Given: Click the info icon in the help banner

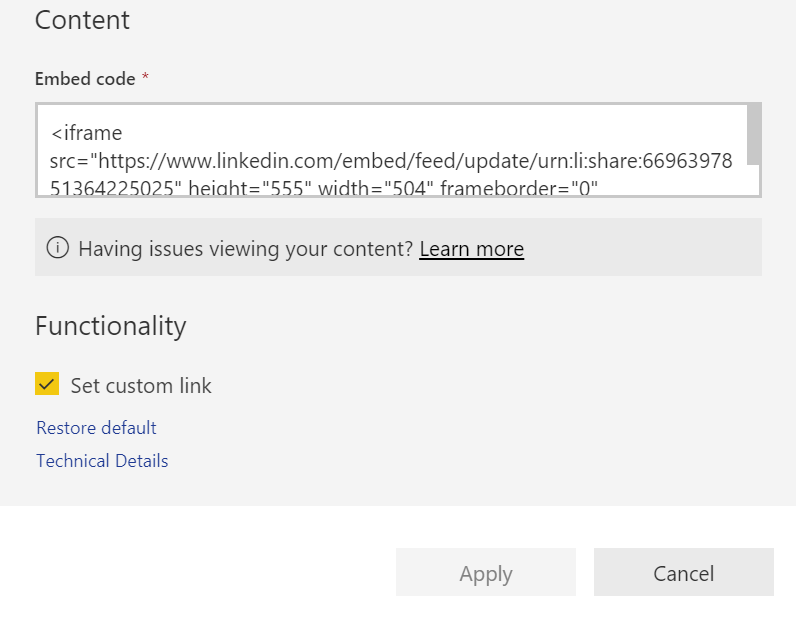Looking at the screenshot, I should (58, 248).
